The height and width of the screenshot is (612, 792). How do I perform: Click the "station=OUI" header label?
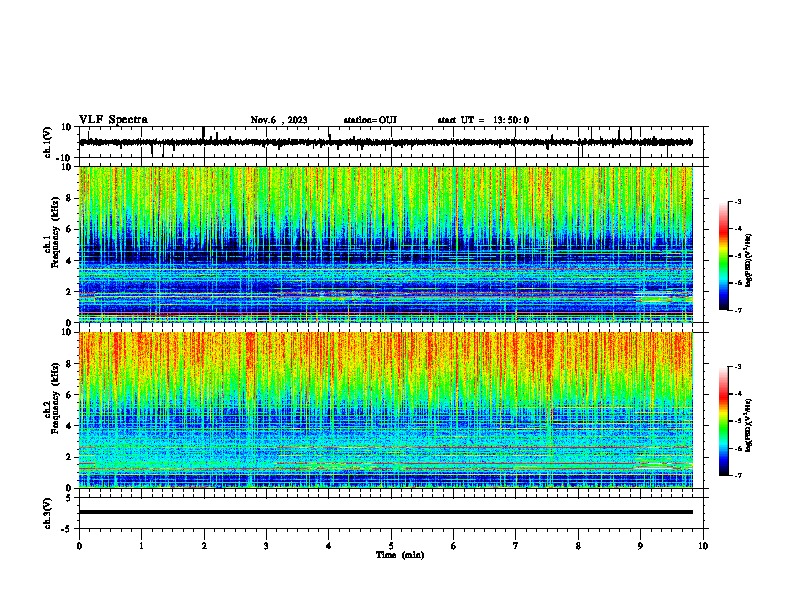[x=370, y=120]
